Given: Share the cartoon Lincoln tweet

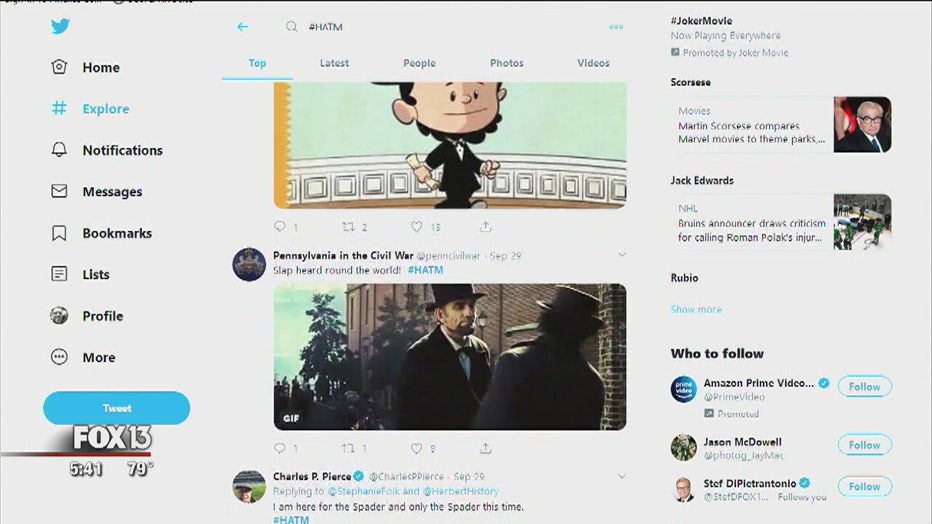Looking at the screenshot, I should [x=486, y=226].
